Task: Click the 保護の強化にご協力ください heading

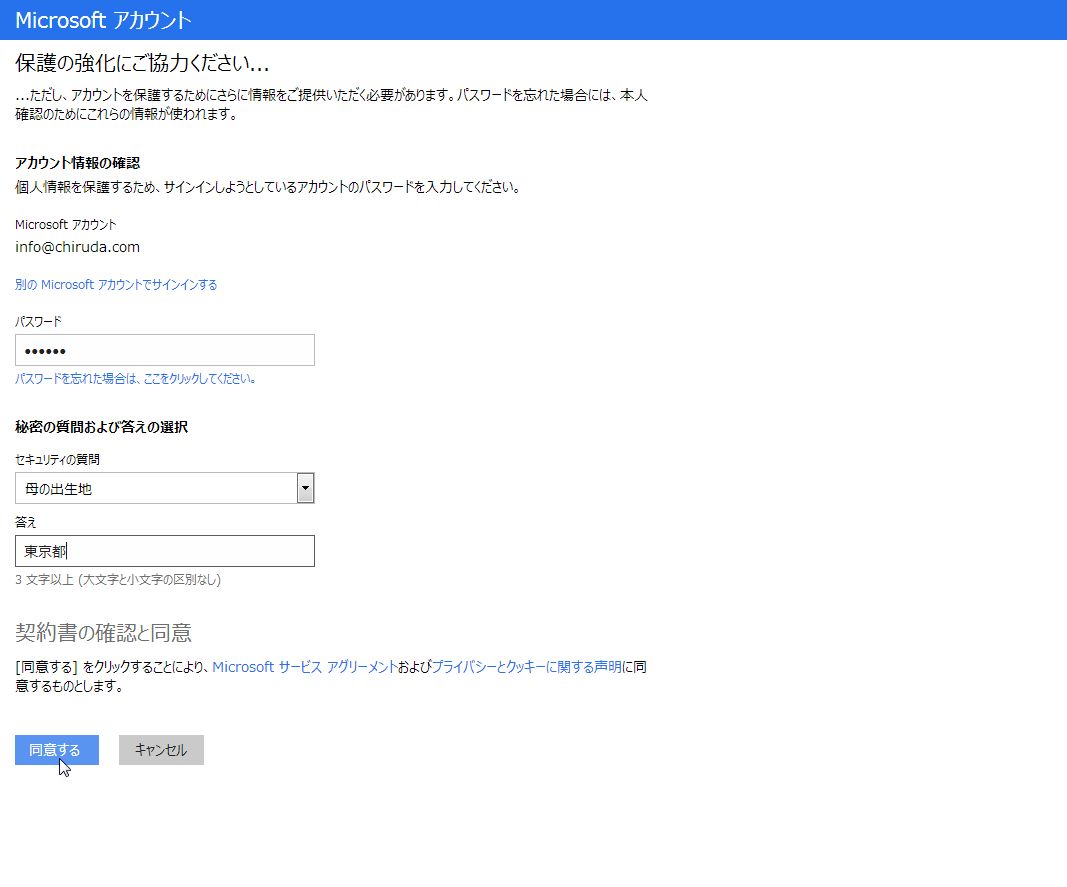Action: tap(142, 63)
